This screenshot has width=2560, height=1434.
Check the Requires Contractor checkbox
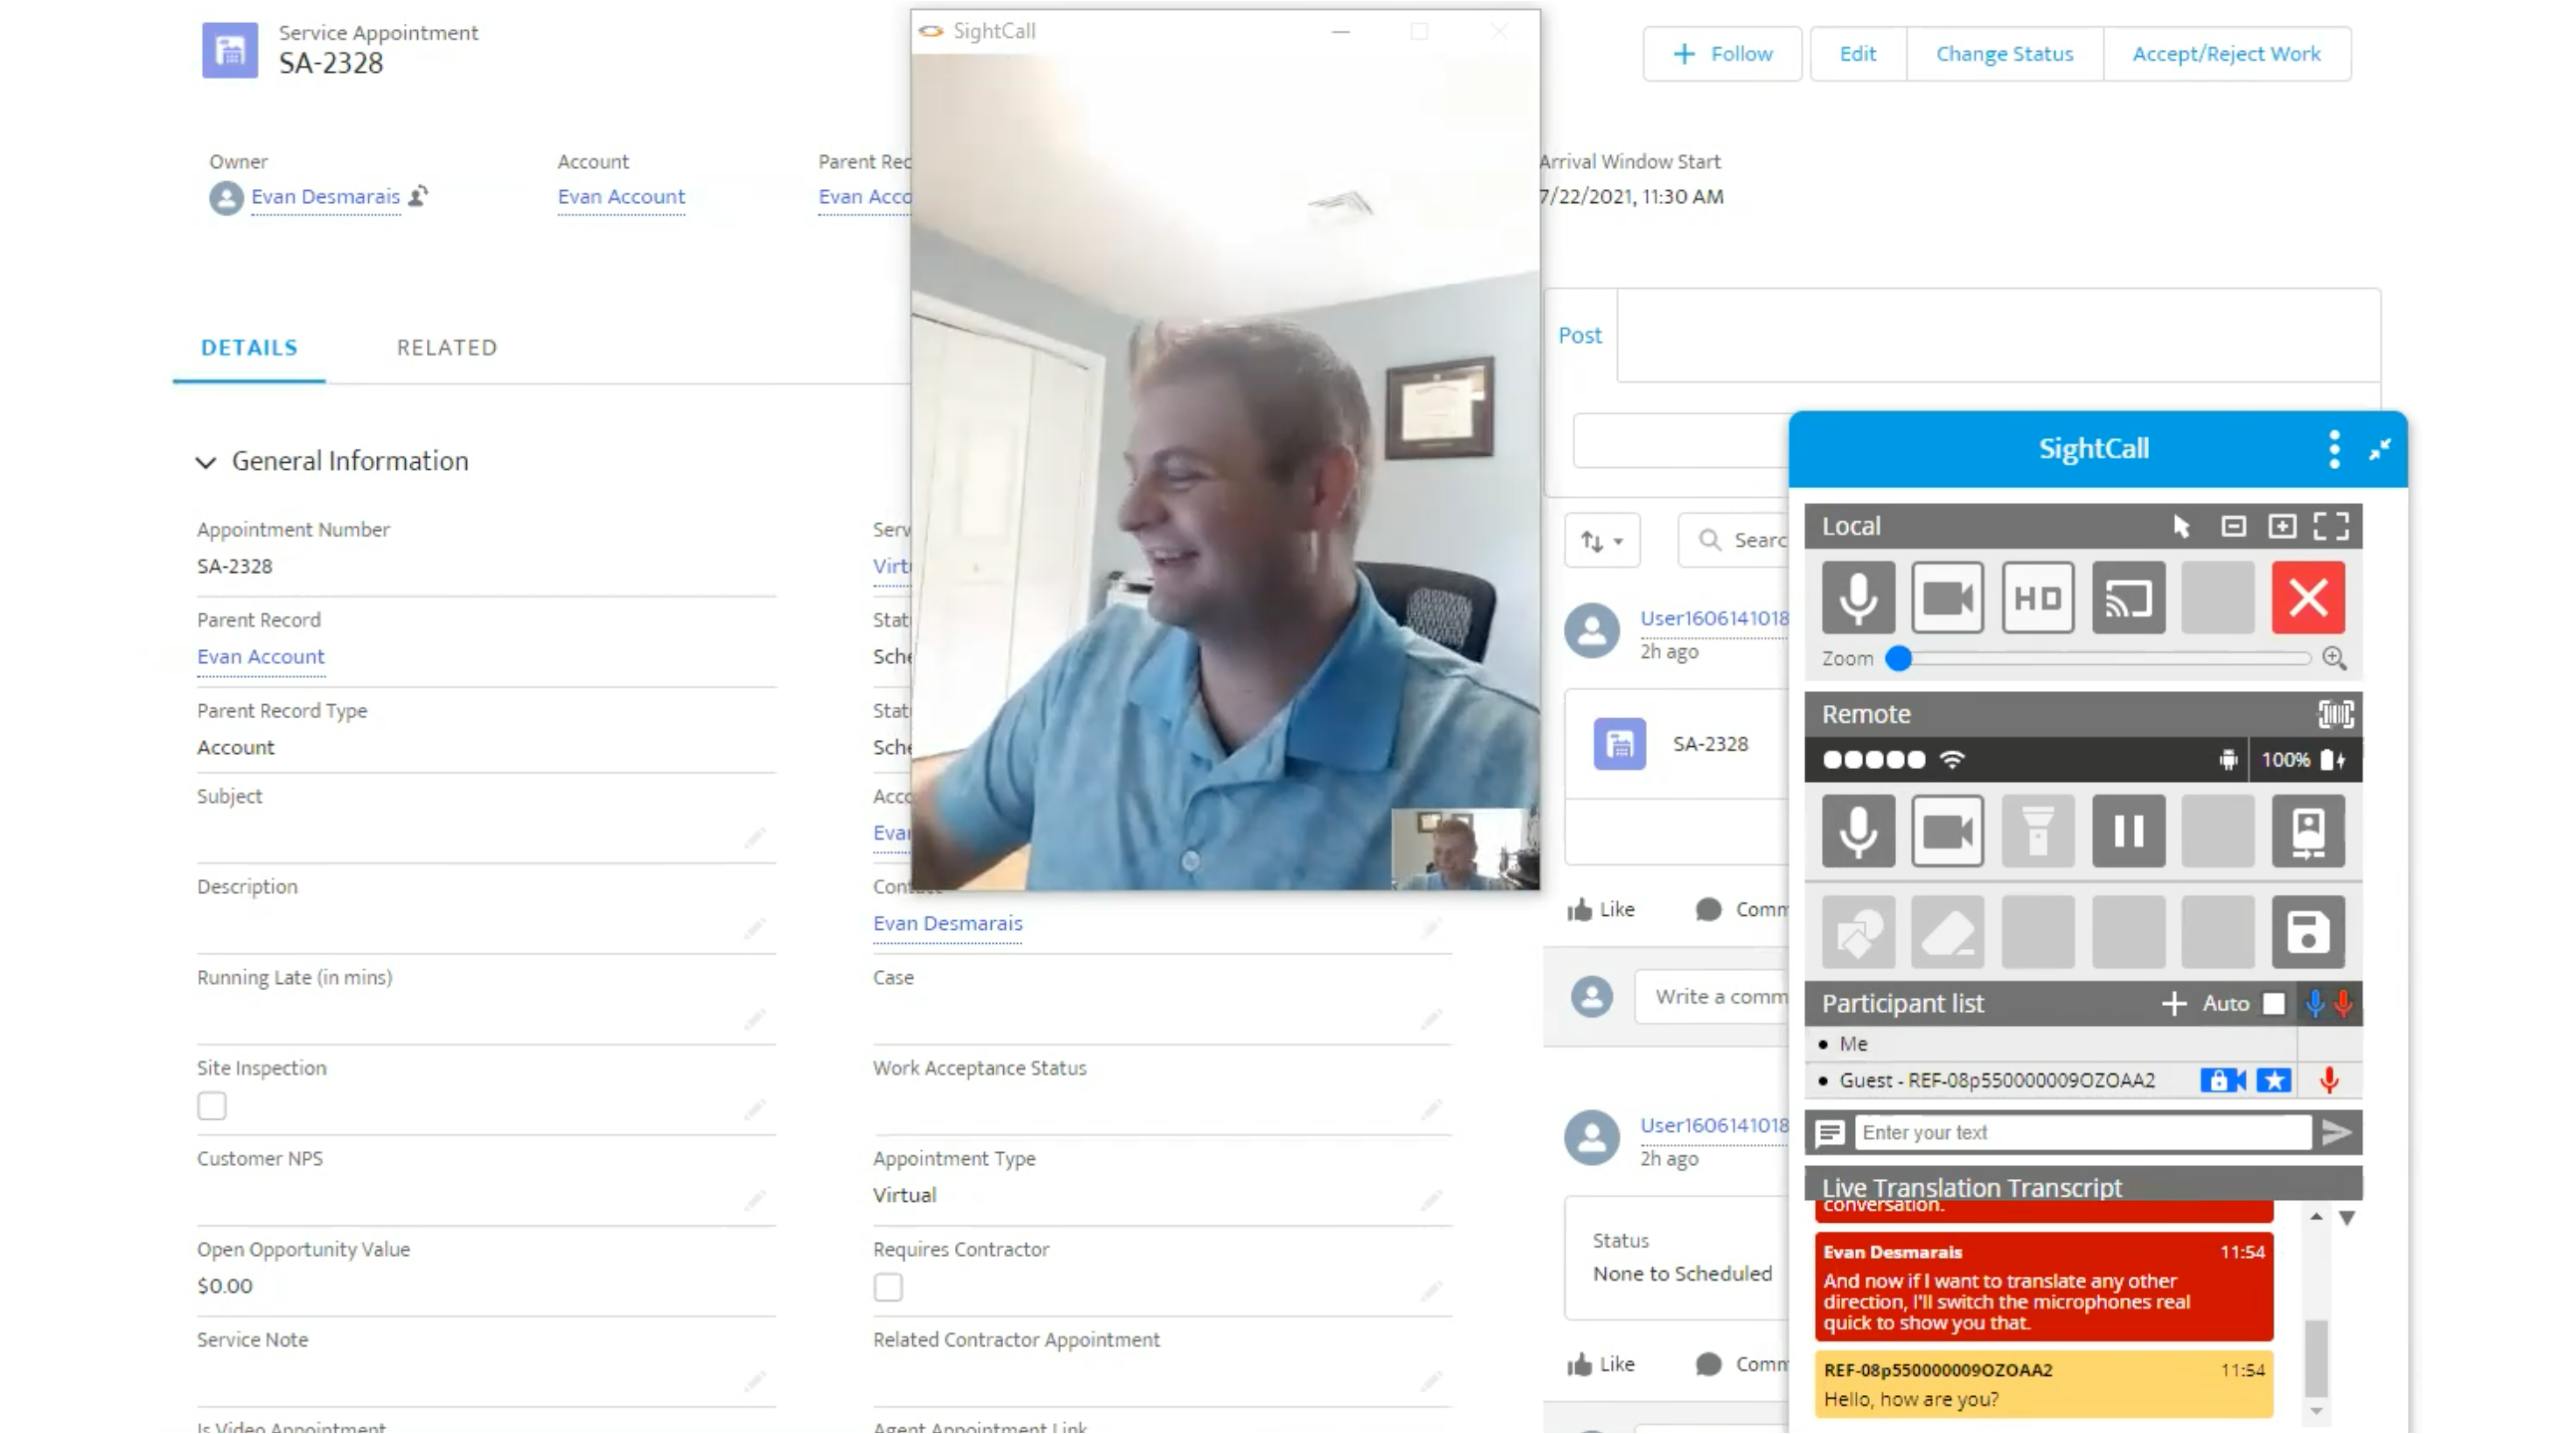click(x=887, y=1287)
